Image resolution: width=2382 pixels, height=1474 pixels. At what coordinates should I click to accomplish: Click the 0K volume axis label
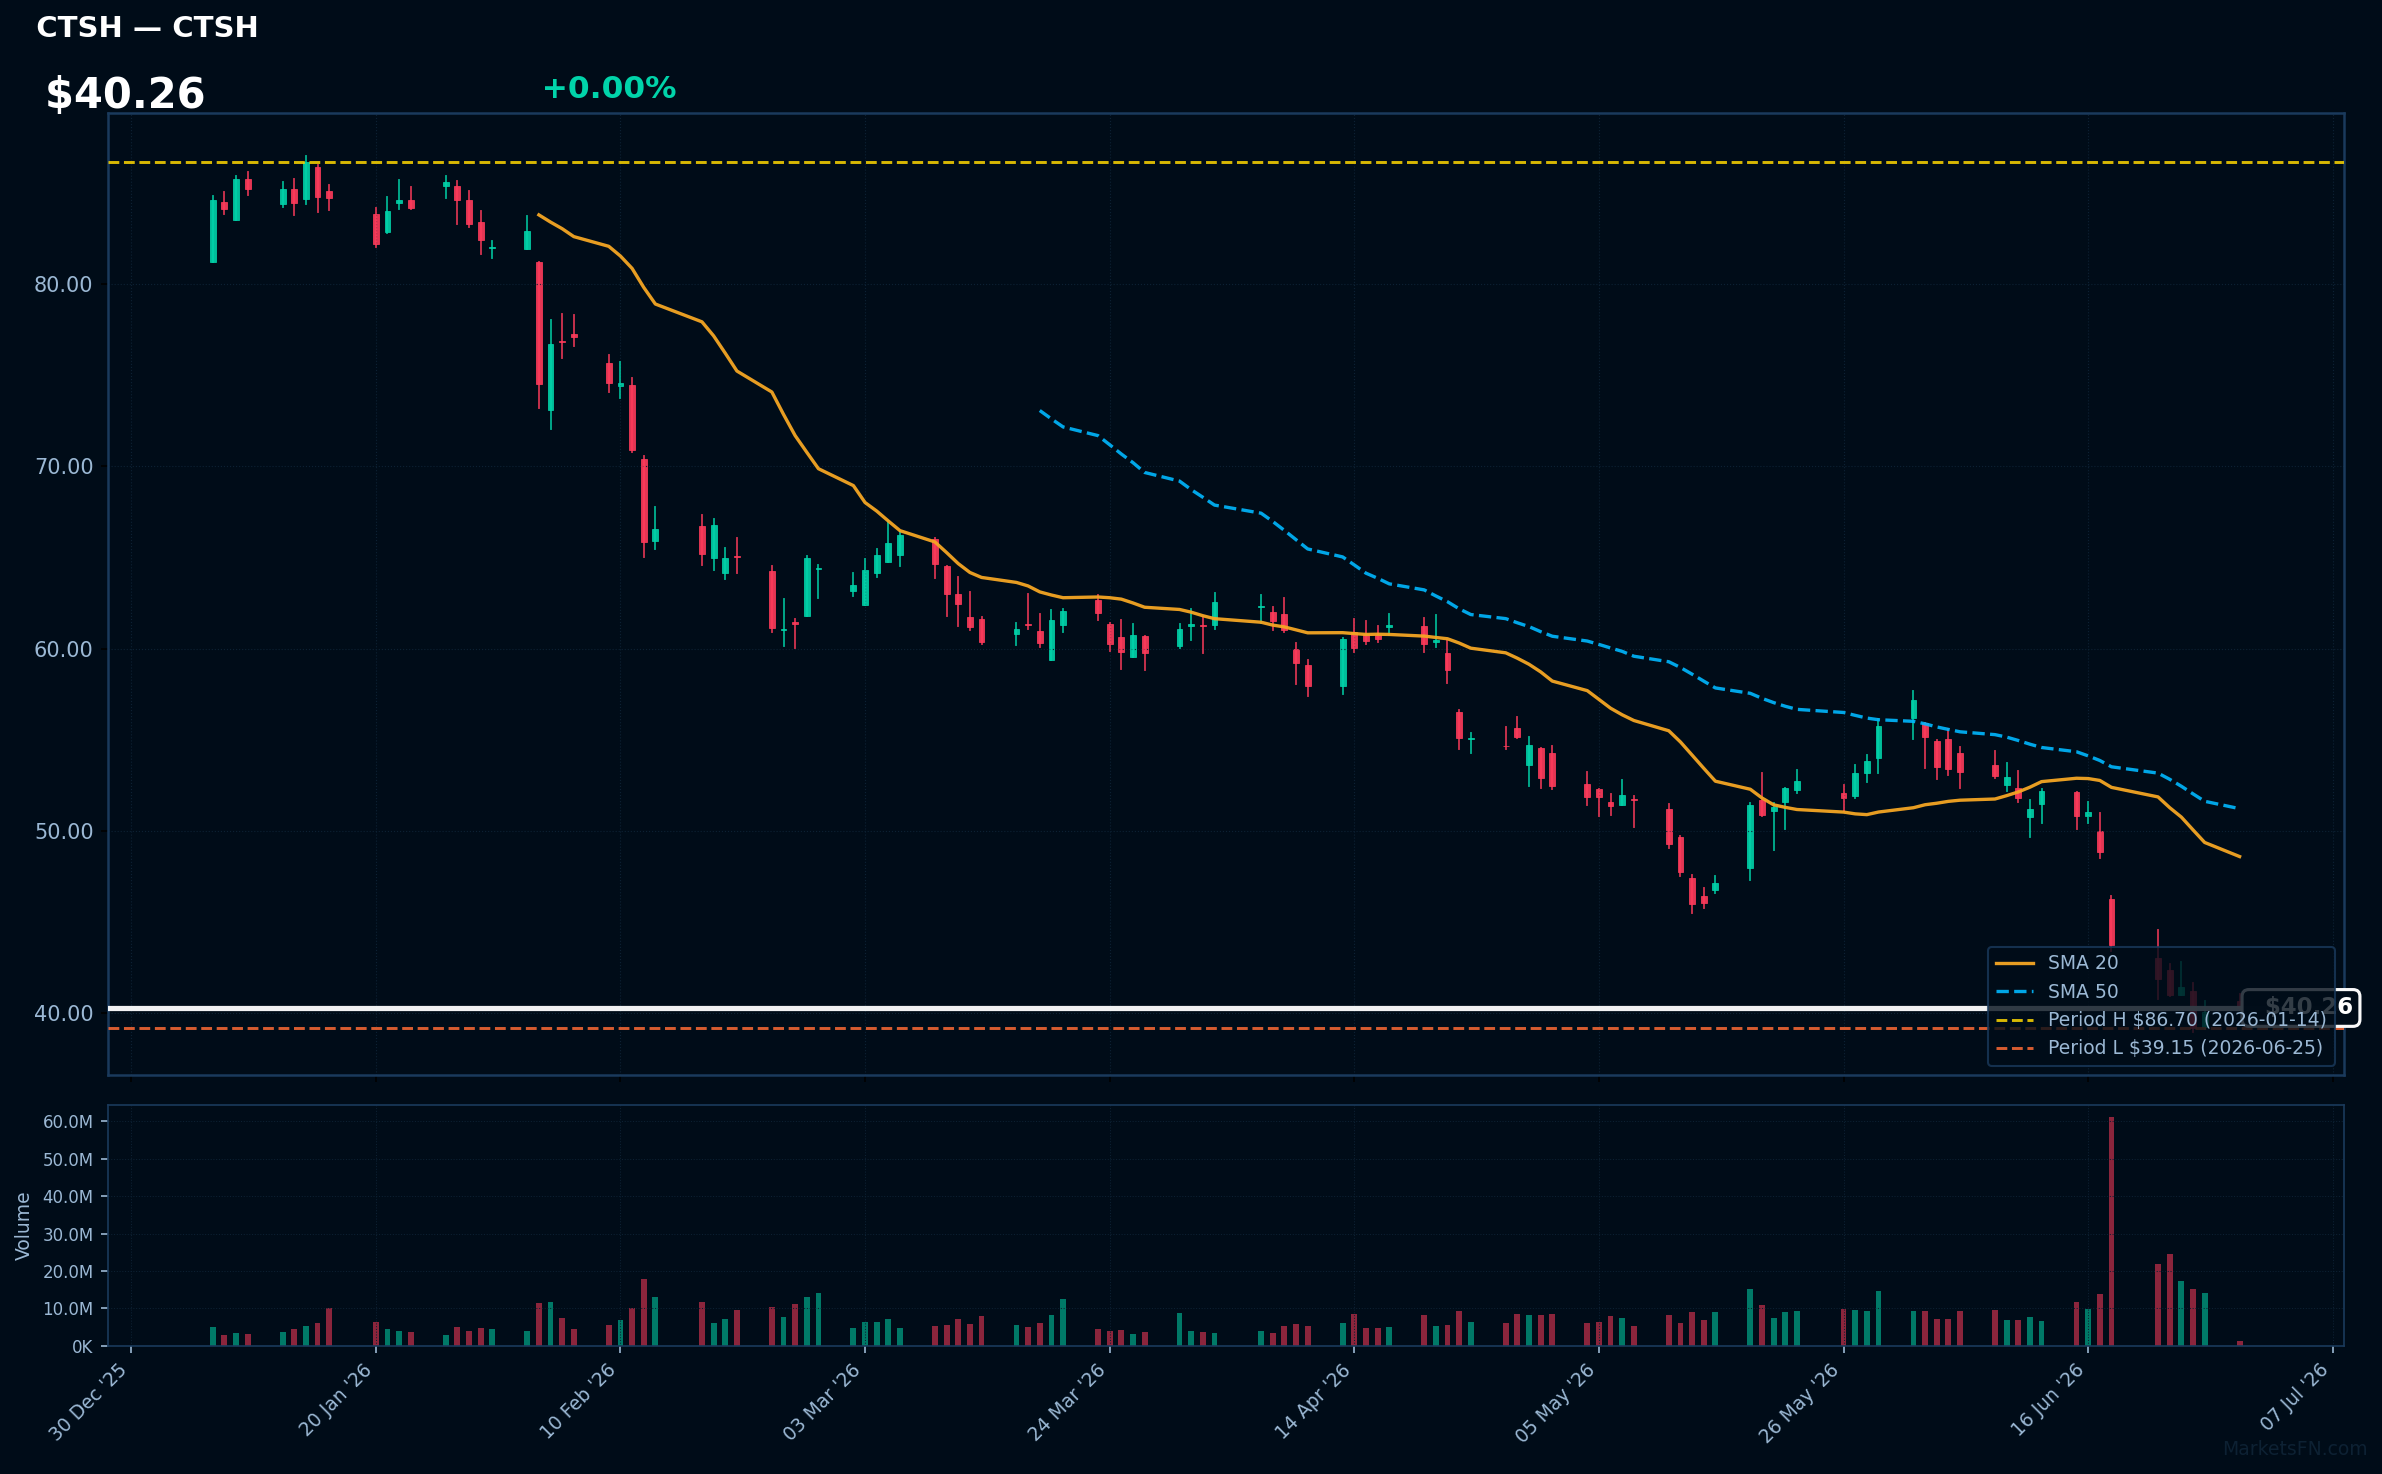[x=82, y=1347]
